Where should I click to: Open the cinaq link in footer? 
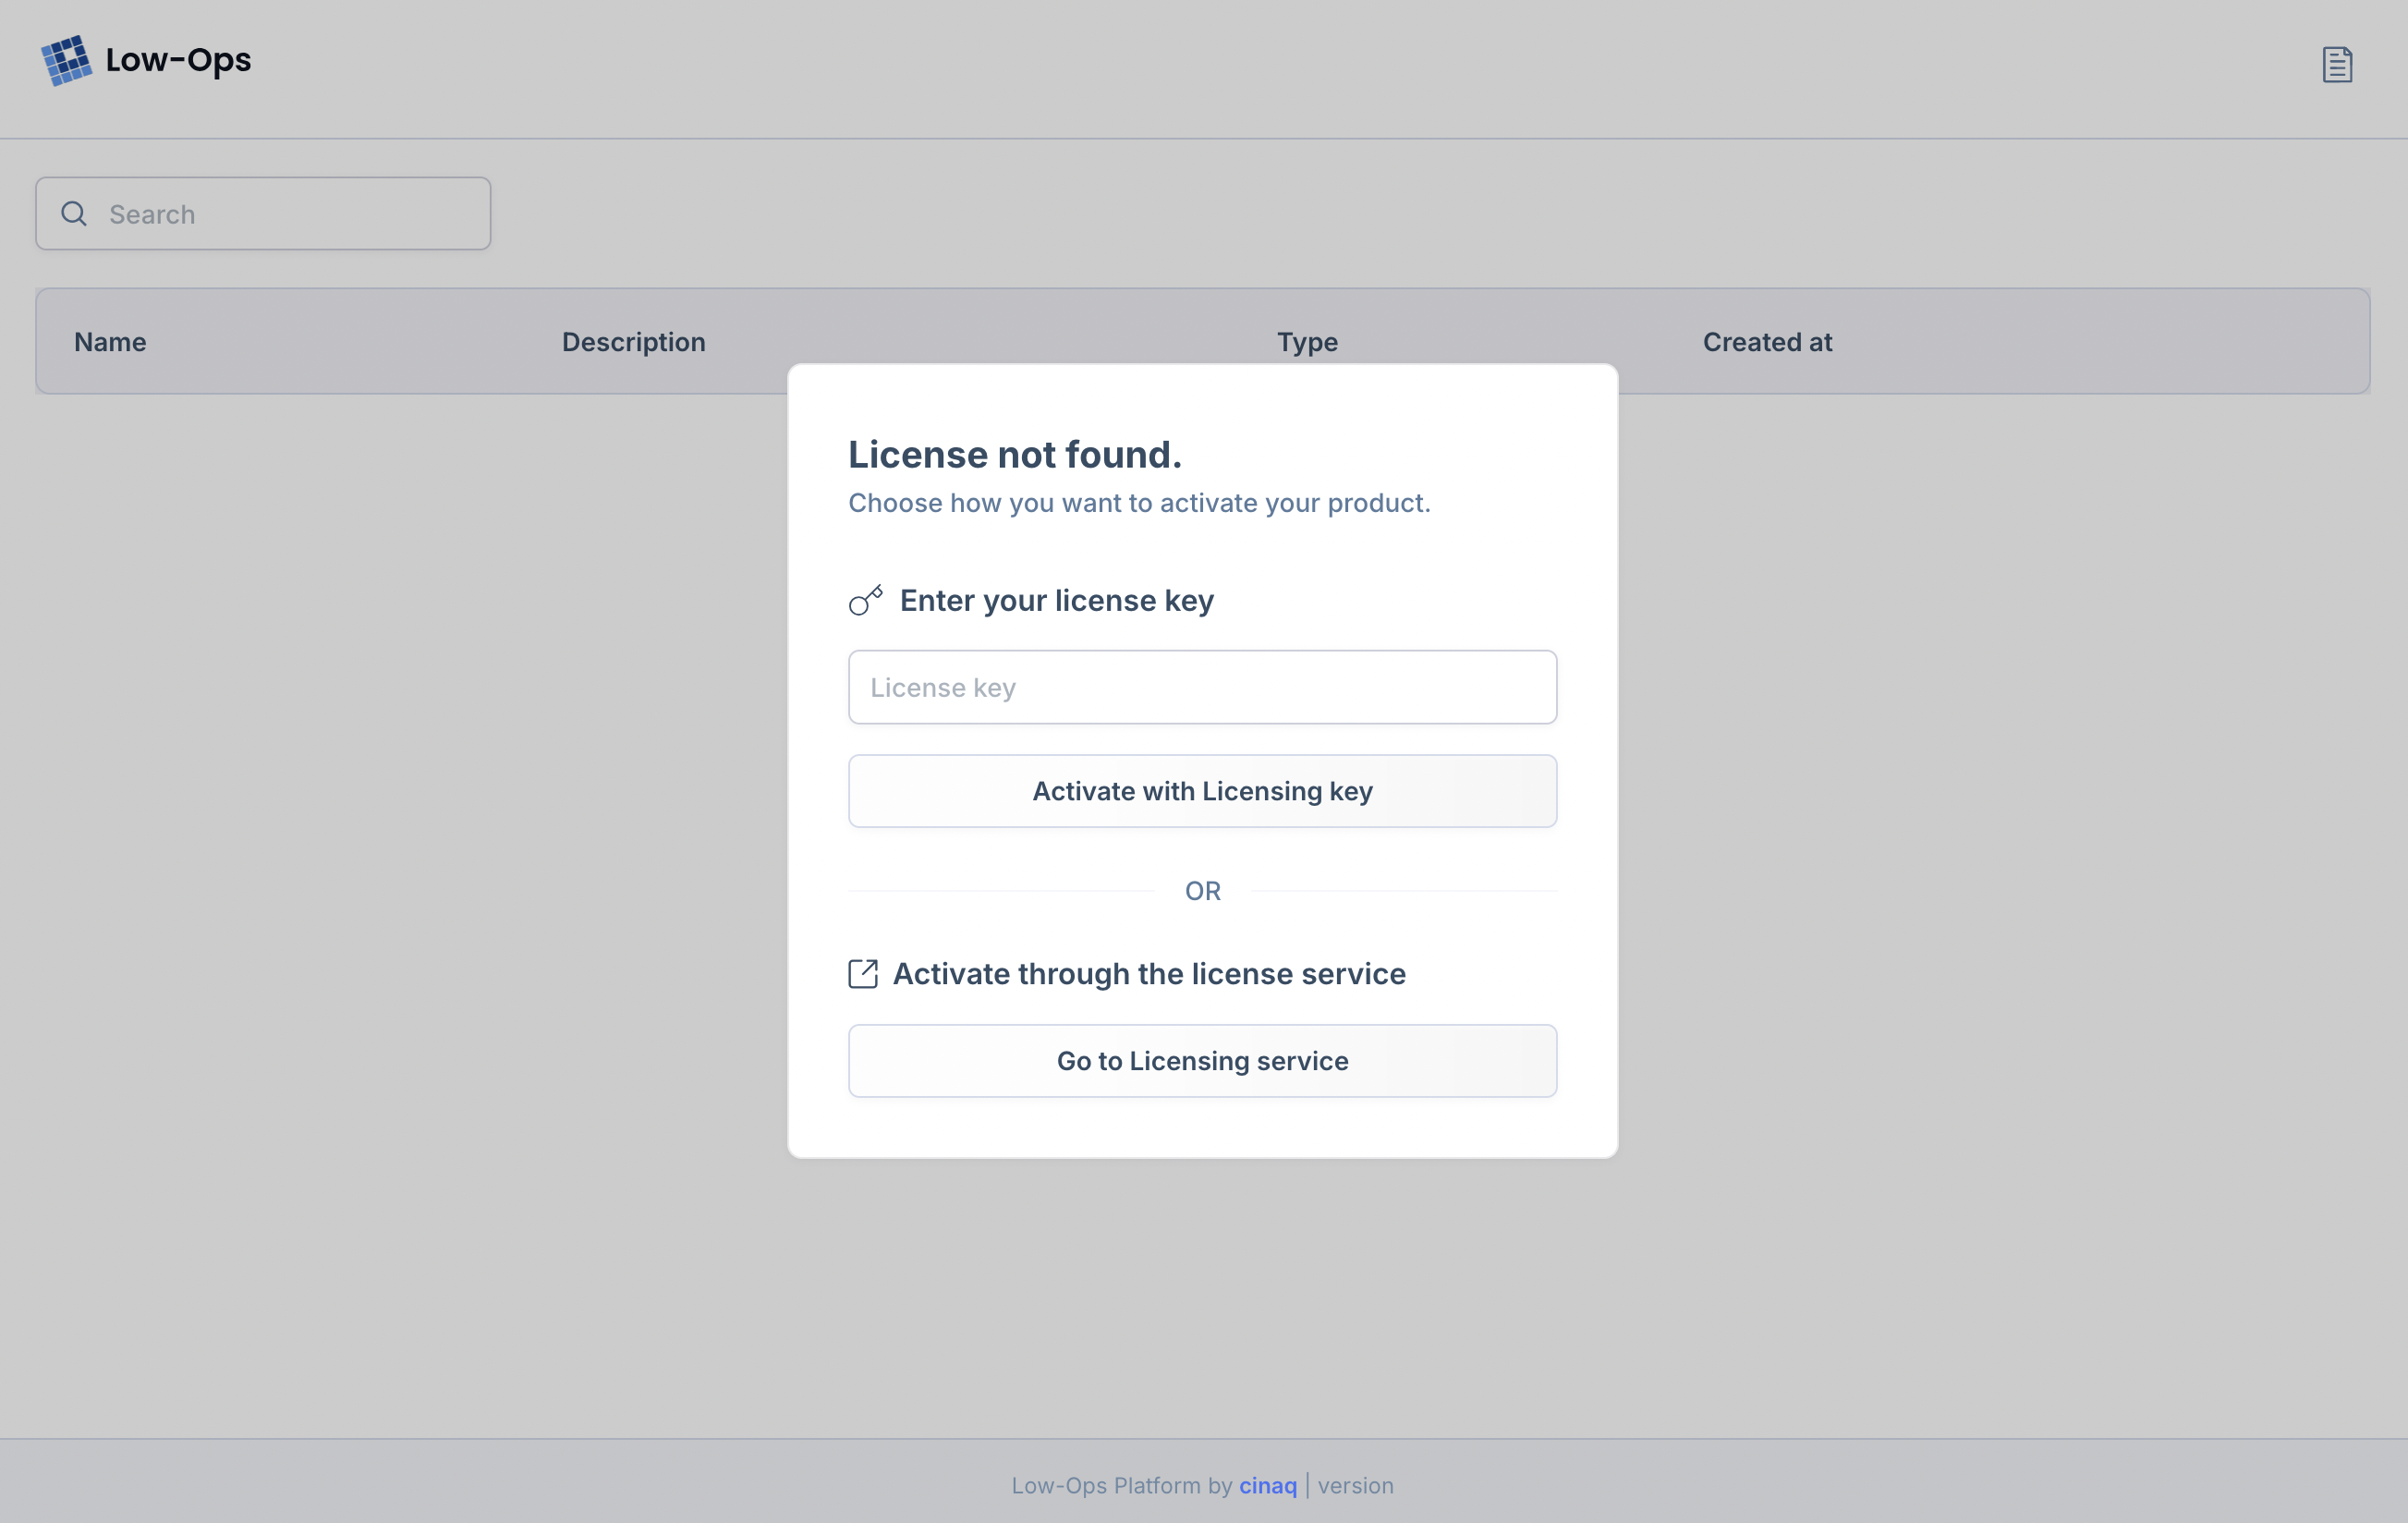coord(1267,1486)
